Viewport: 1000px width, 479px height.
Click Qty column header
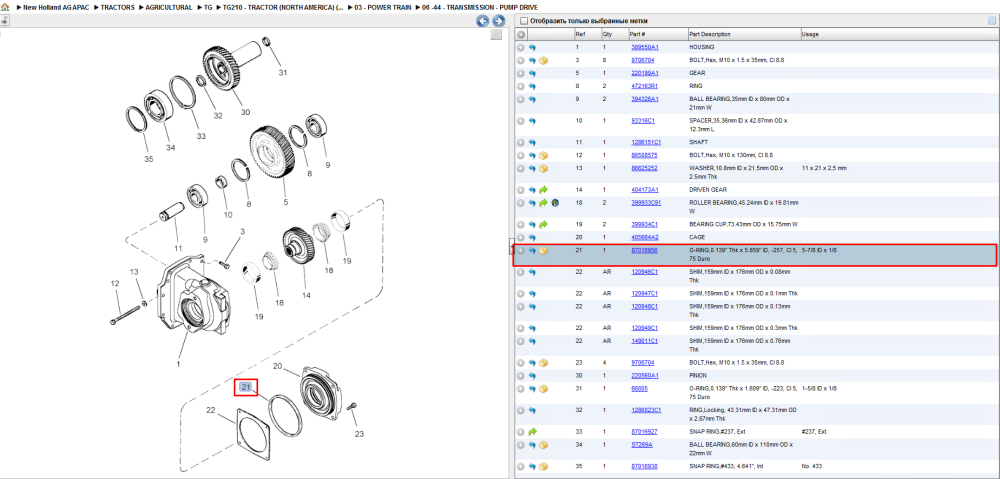click(607, 34)
